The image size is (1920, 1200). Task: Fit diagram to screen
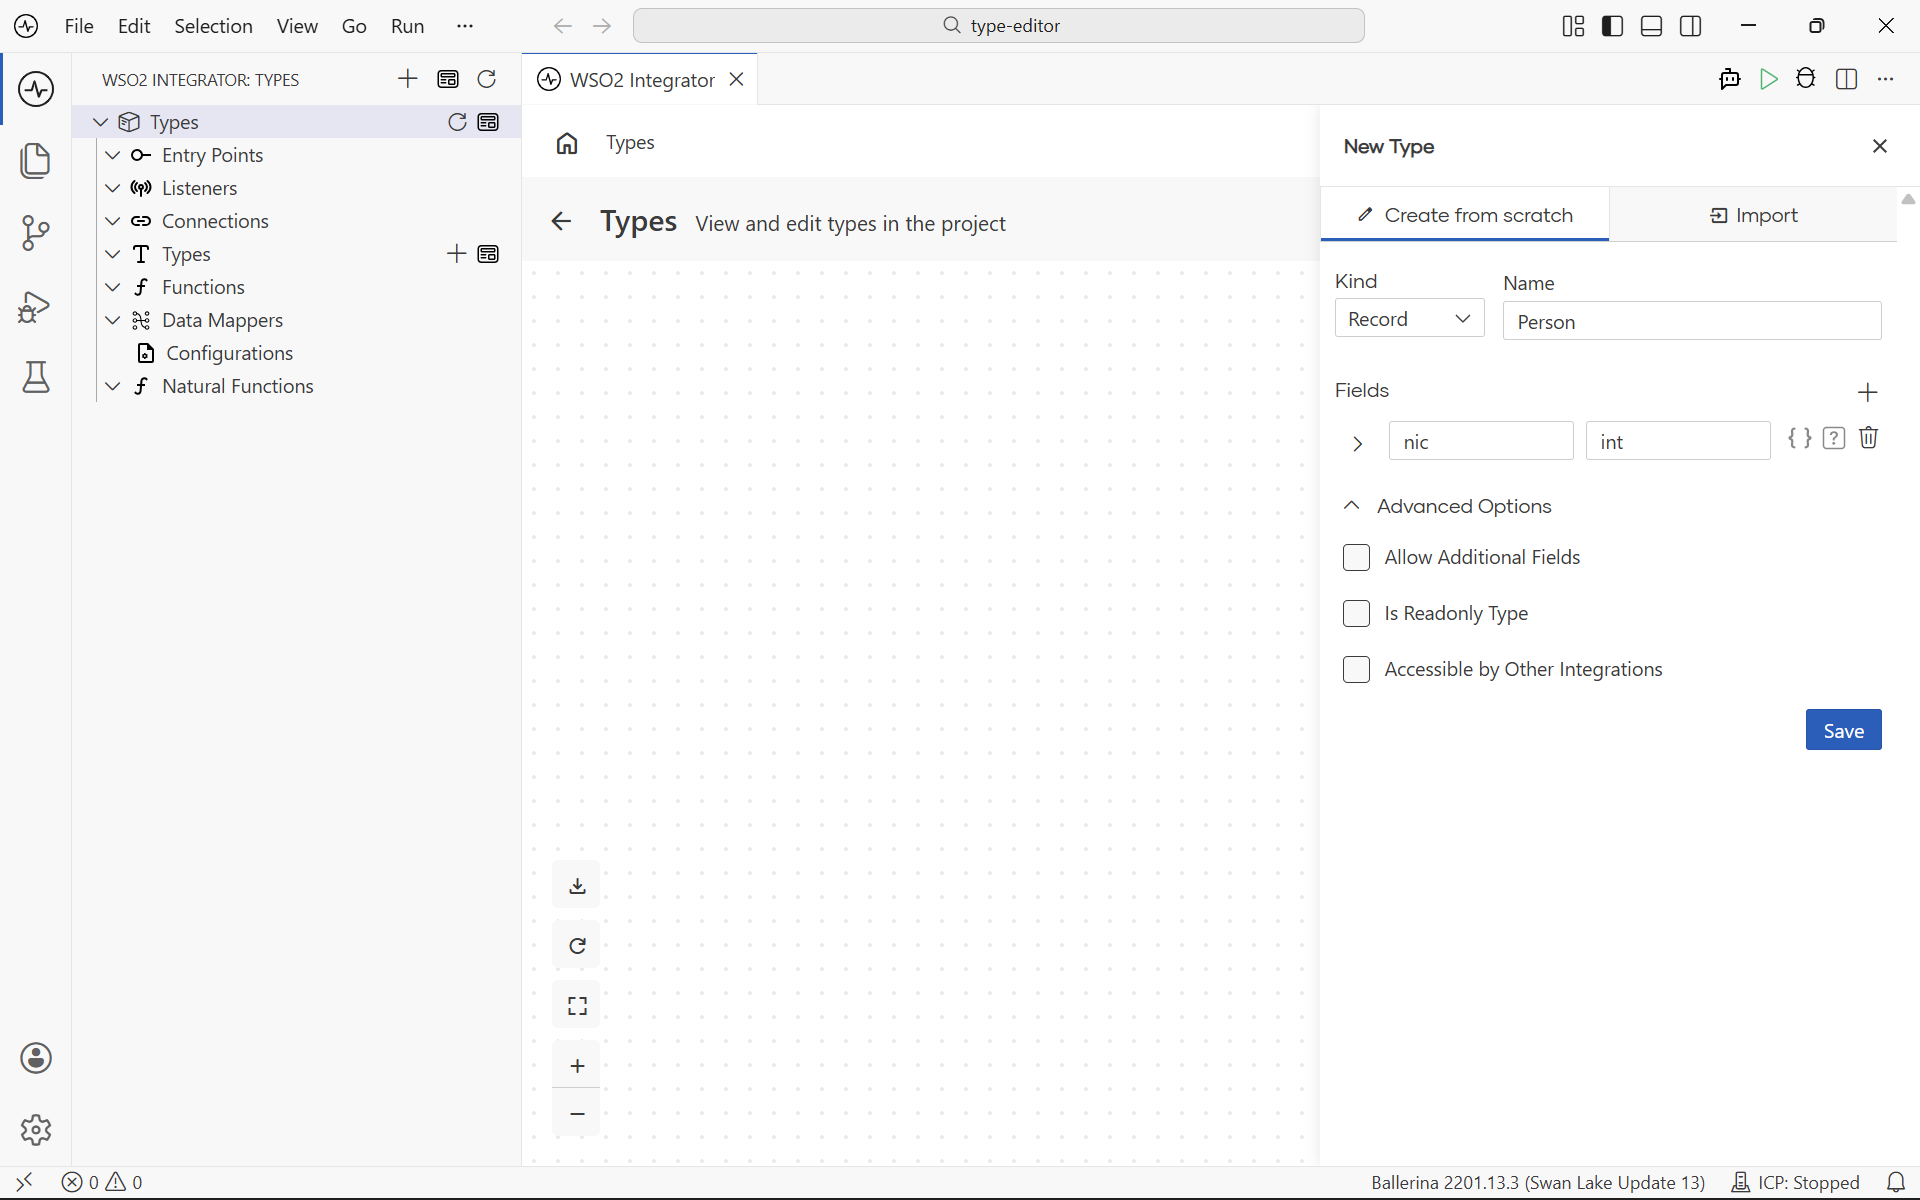[x=577, y=1006]
